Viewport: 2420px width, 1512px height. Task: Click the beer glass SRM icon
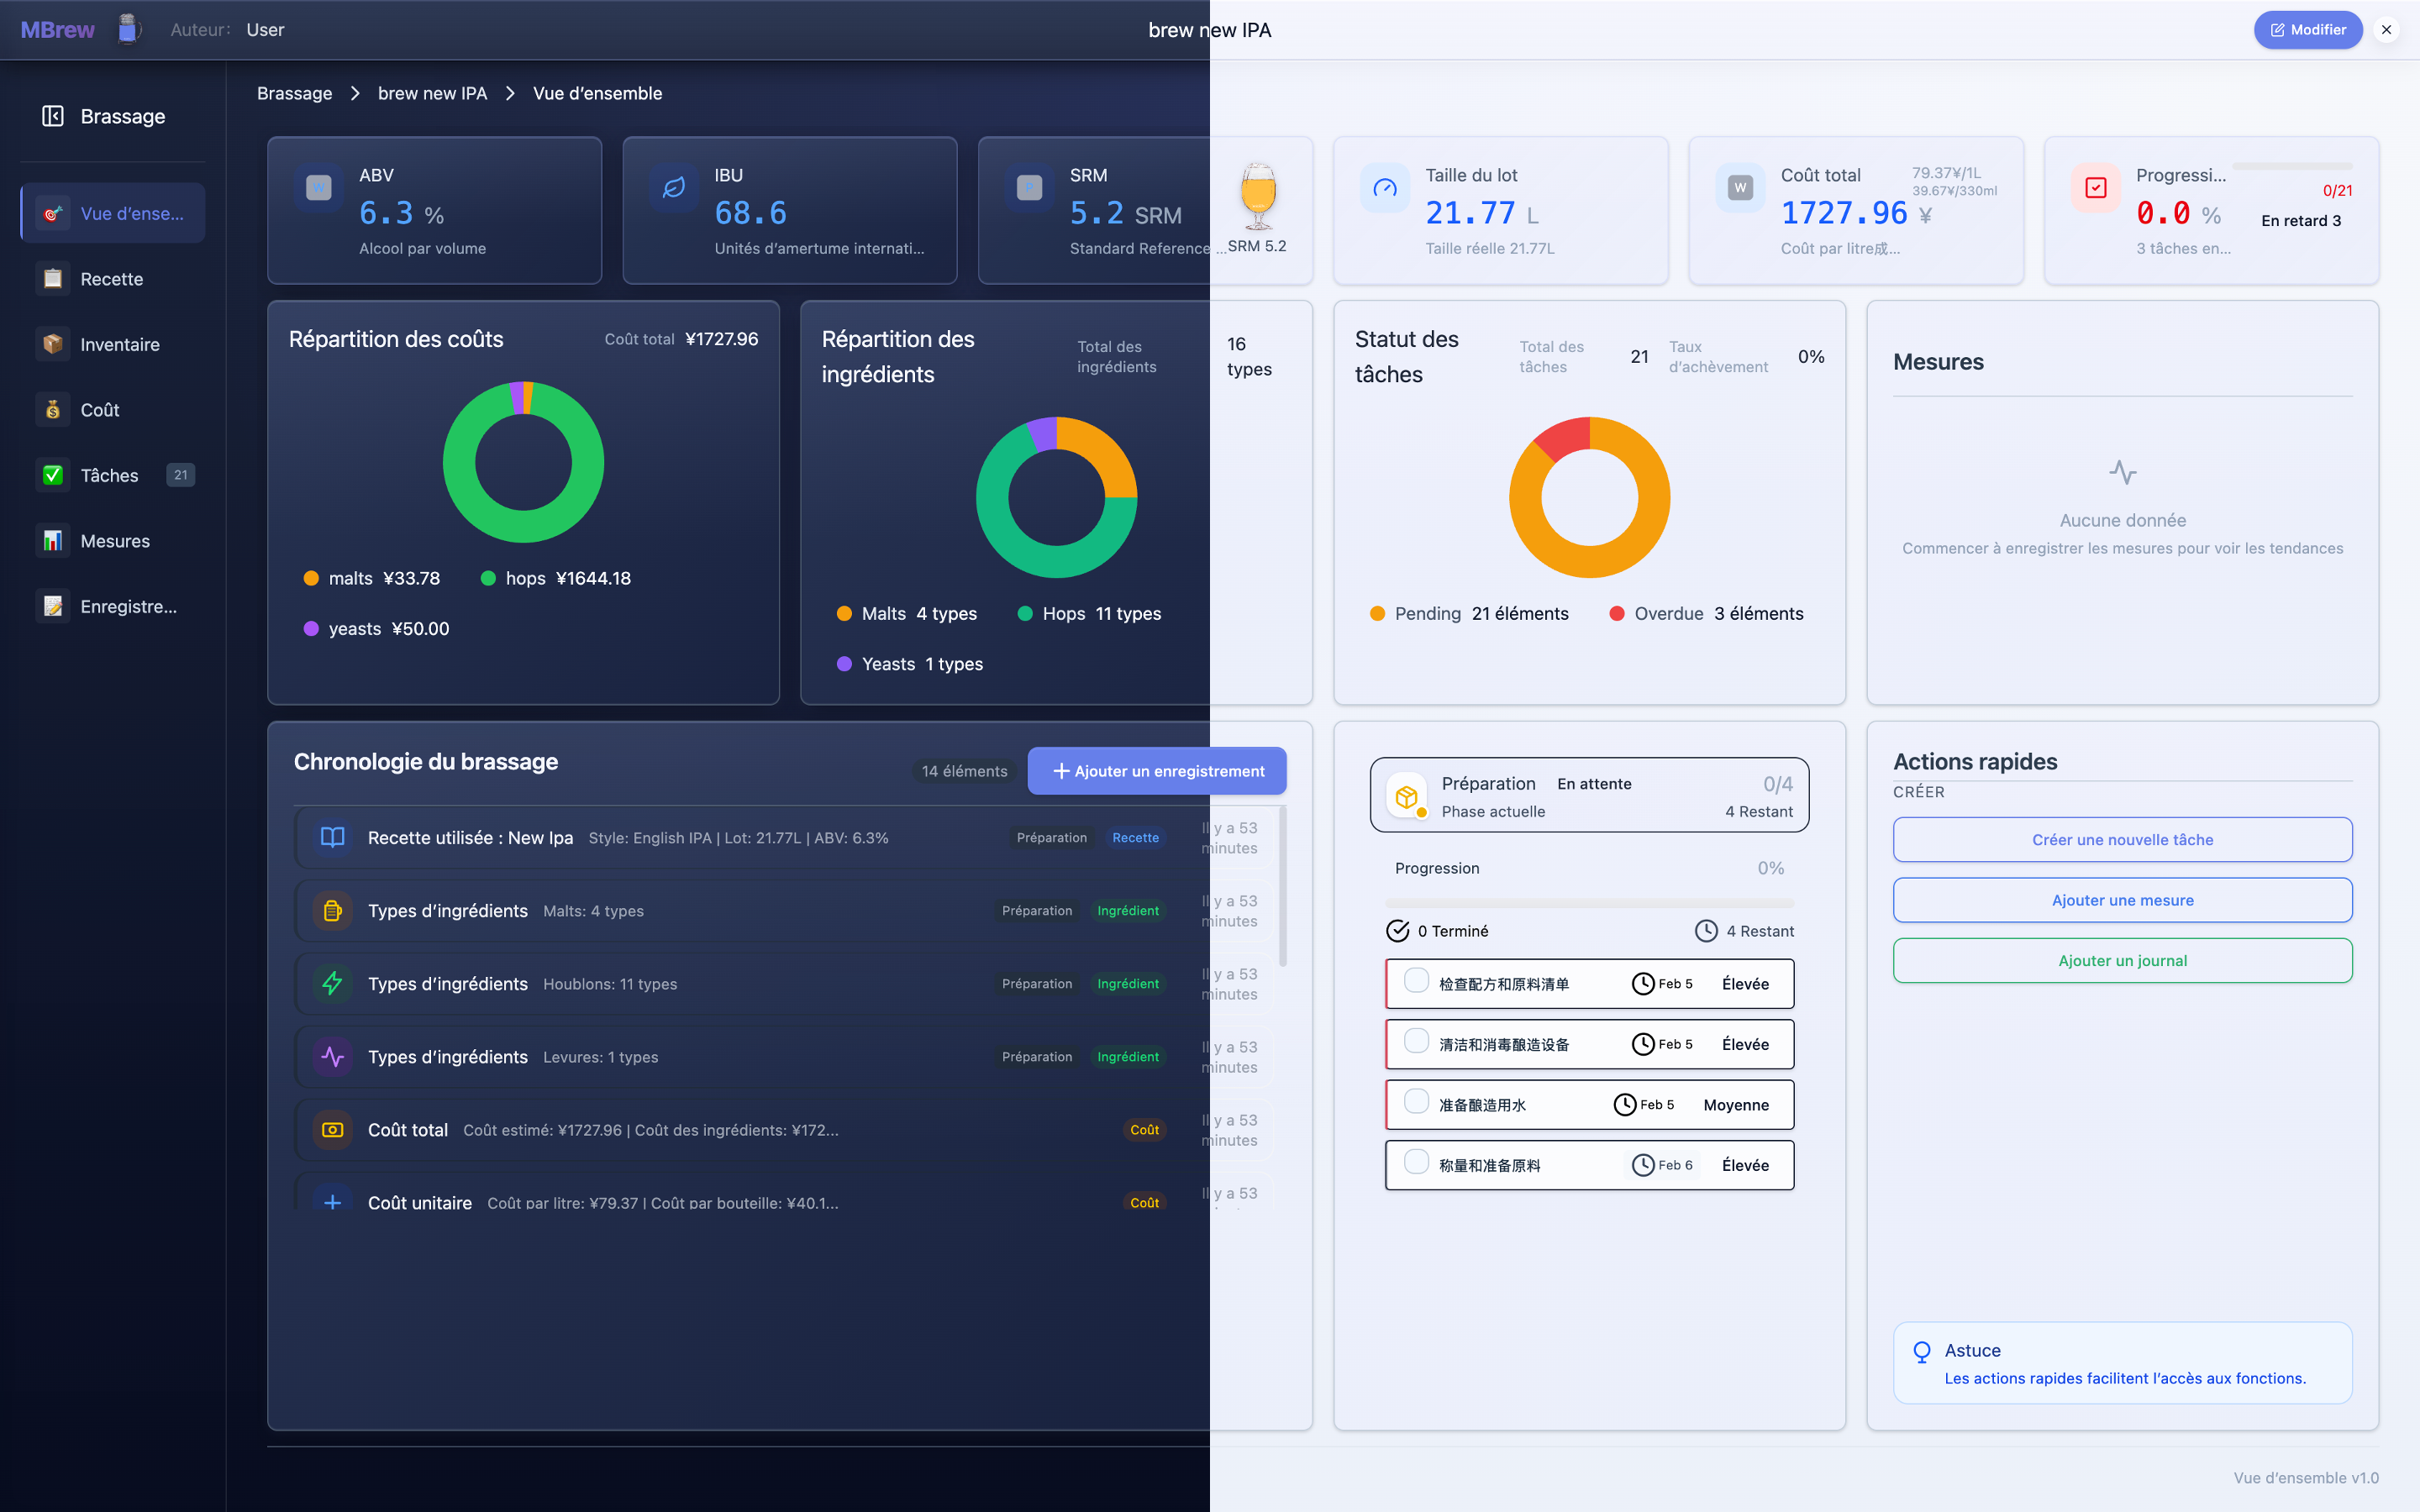1257,196
